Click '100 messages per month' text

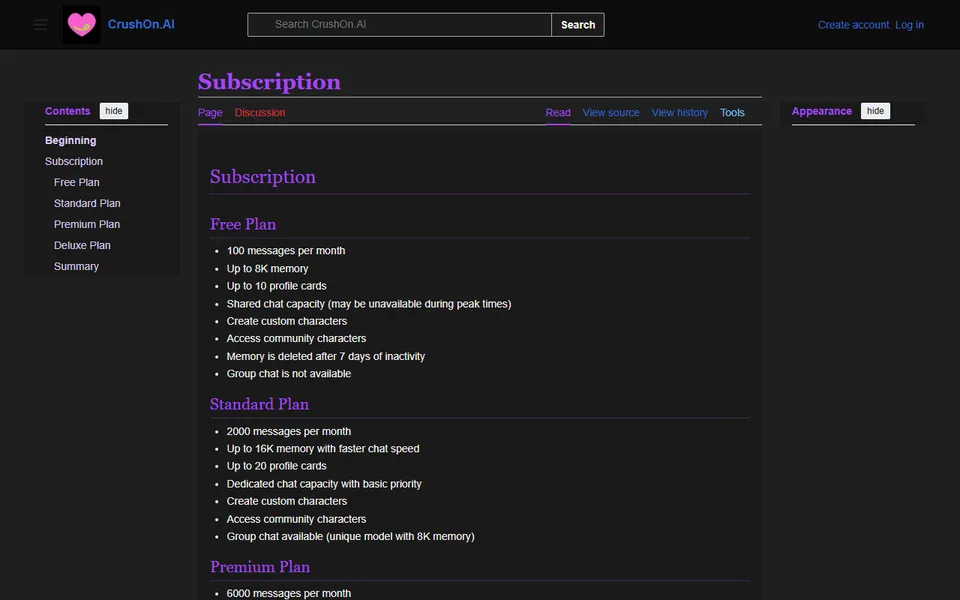coord(286,250)
